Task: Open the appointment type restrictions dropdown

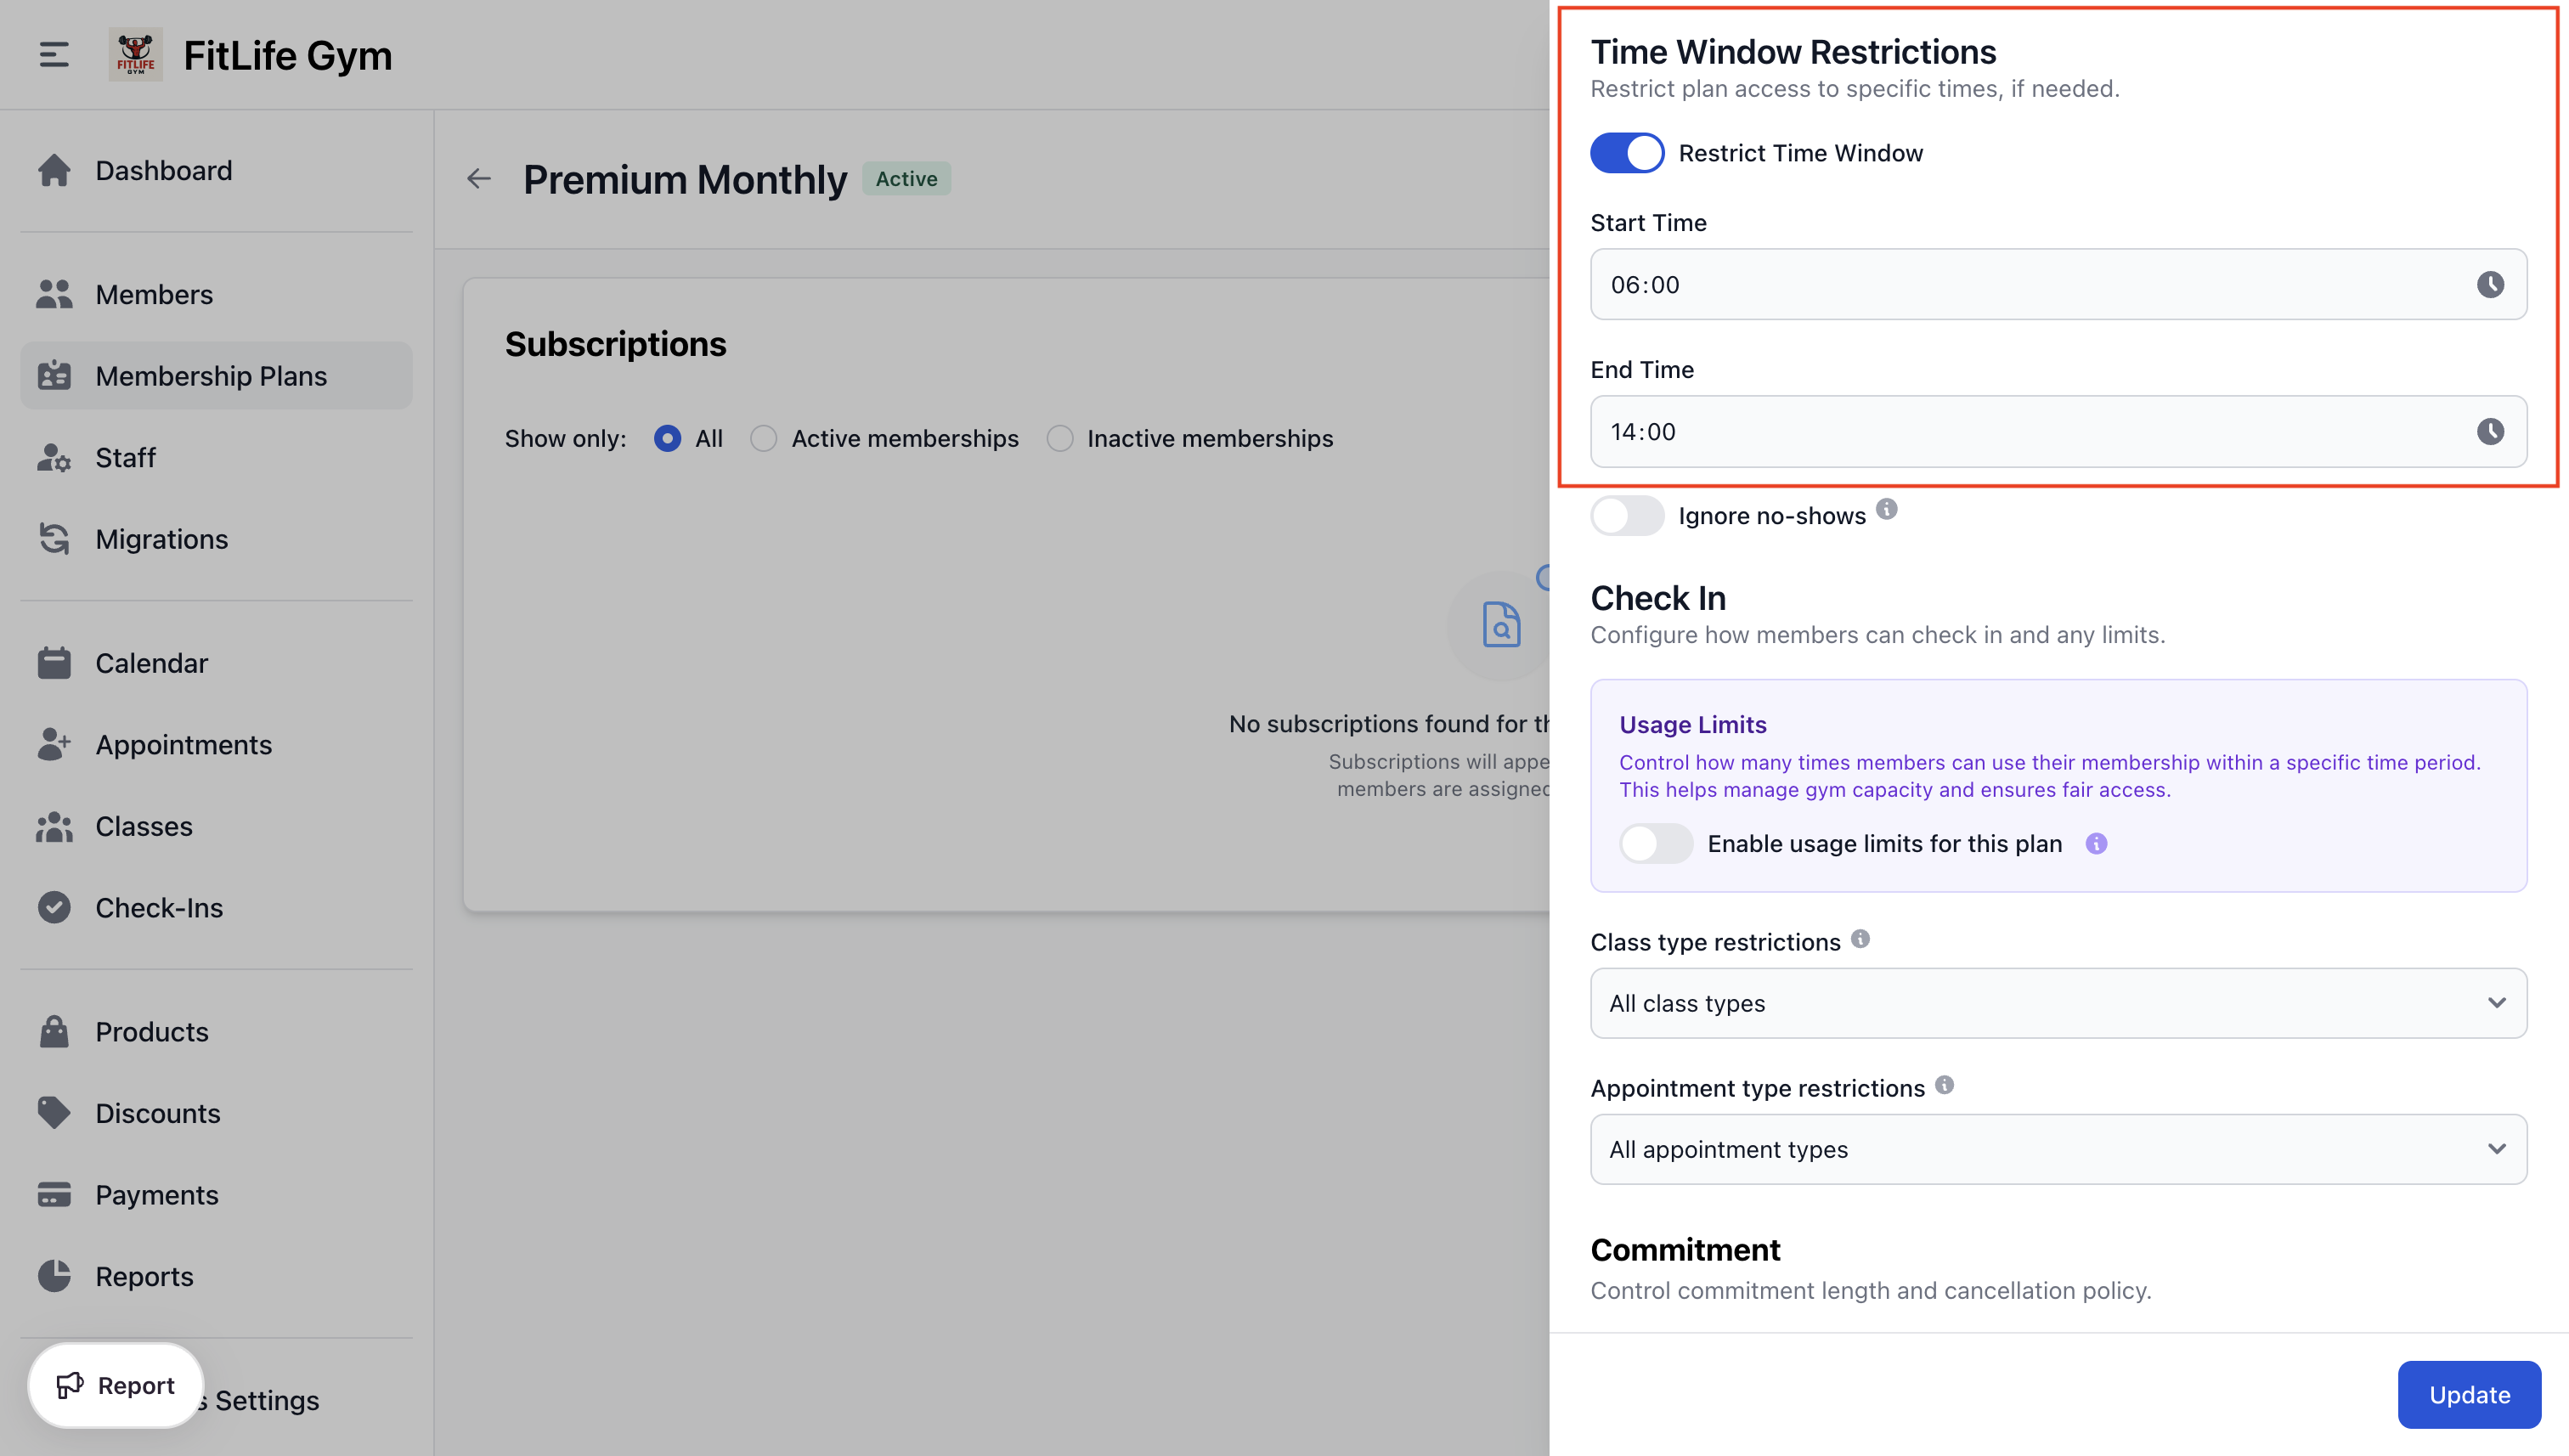Action: click(2057, 1148)
